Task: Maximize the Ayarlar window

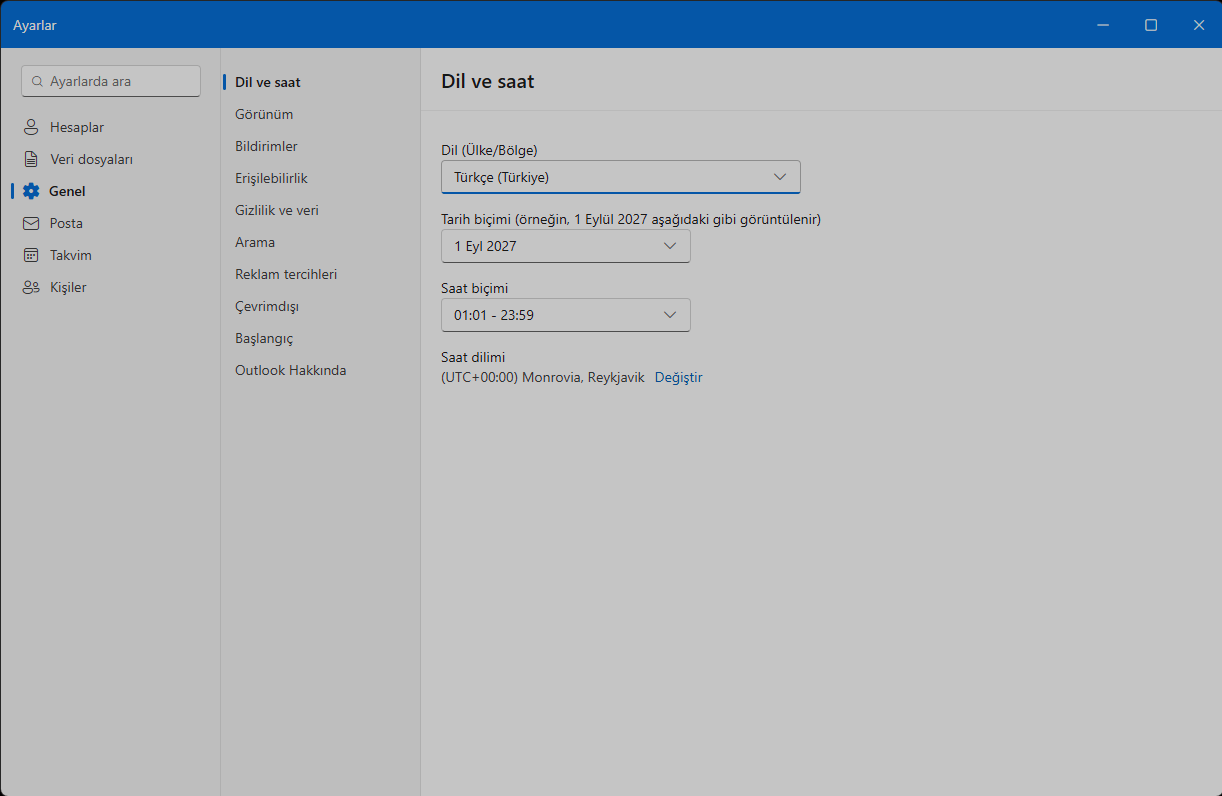Action: point(1151,25)
